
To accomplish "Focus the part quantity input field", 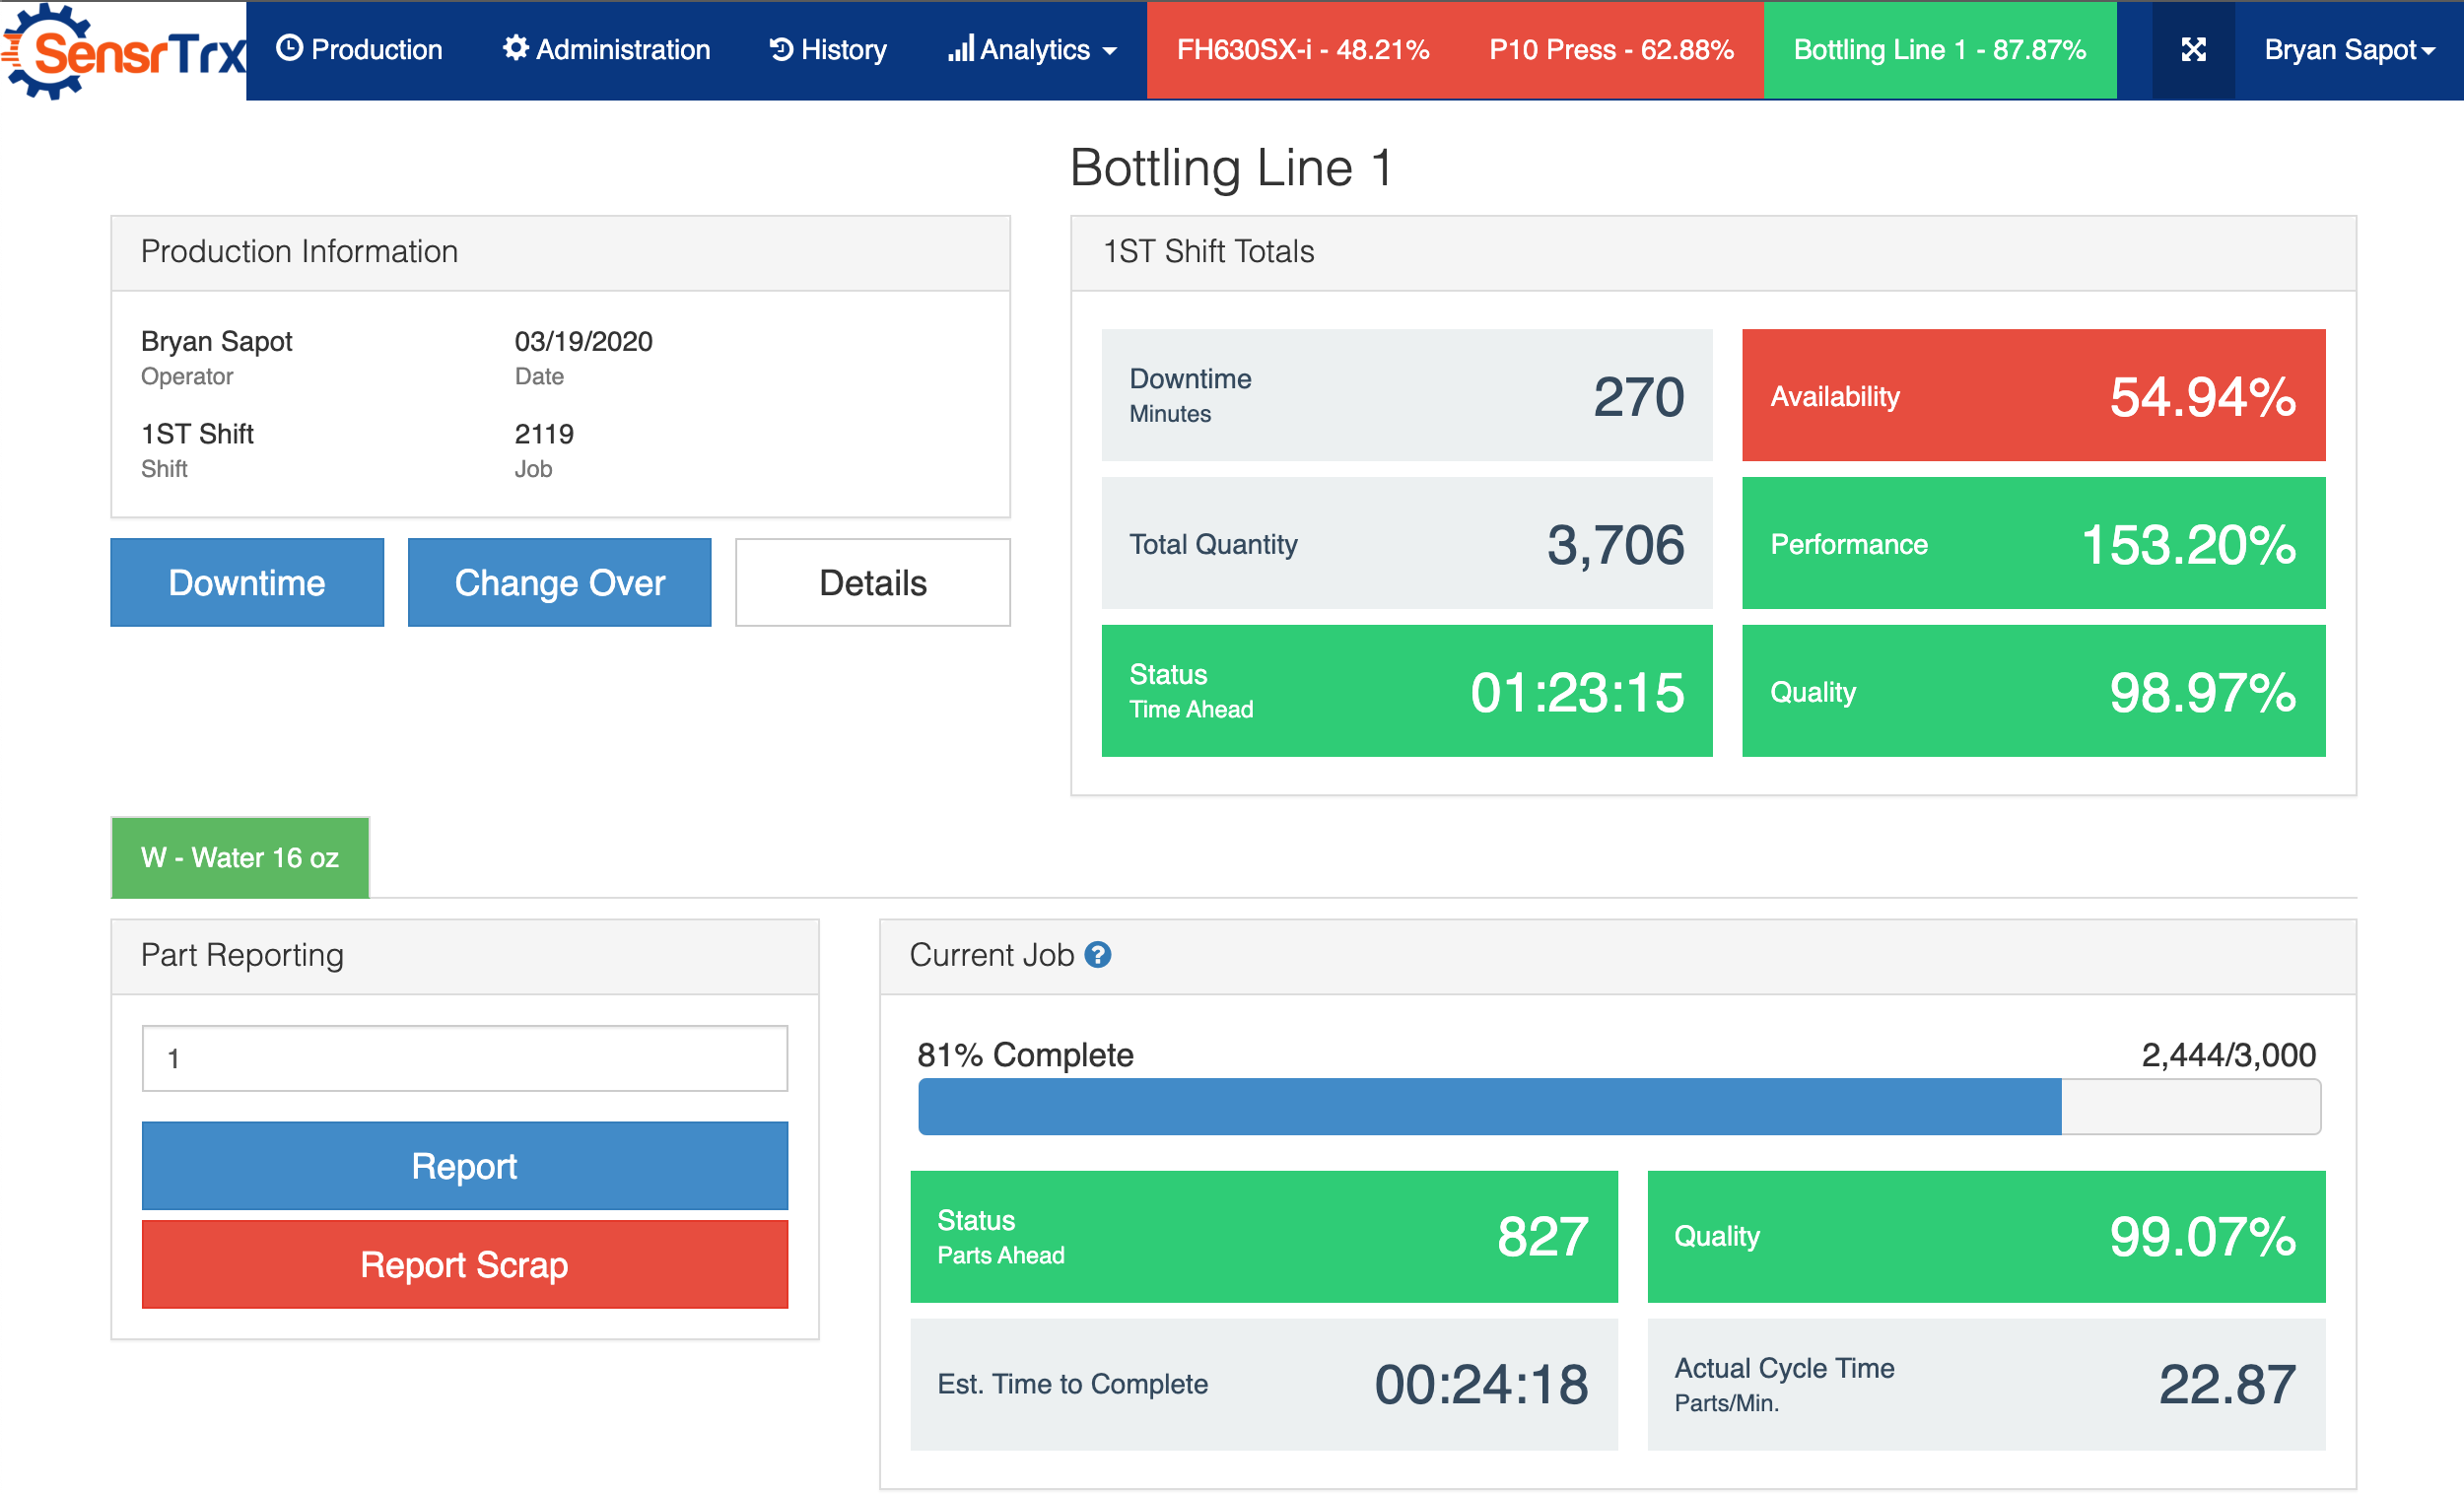I will pos(464,1058).
